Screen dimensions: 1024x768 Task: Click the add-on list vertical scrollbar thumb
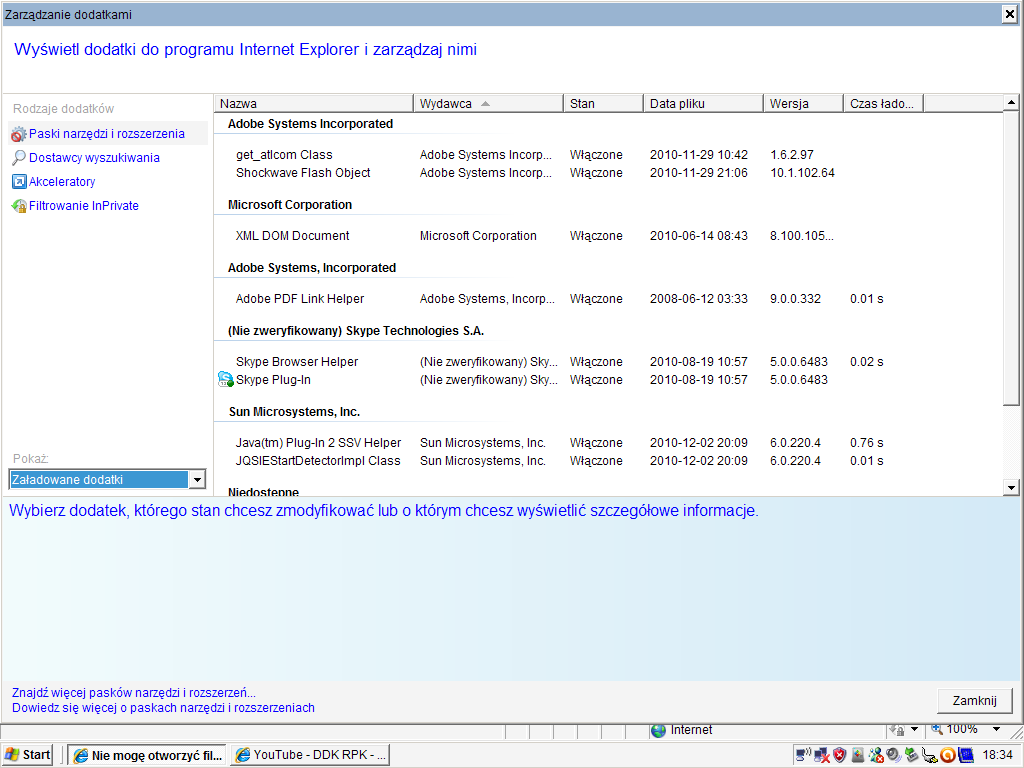[x=1011, y=258]
